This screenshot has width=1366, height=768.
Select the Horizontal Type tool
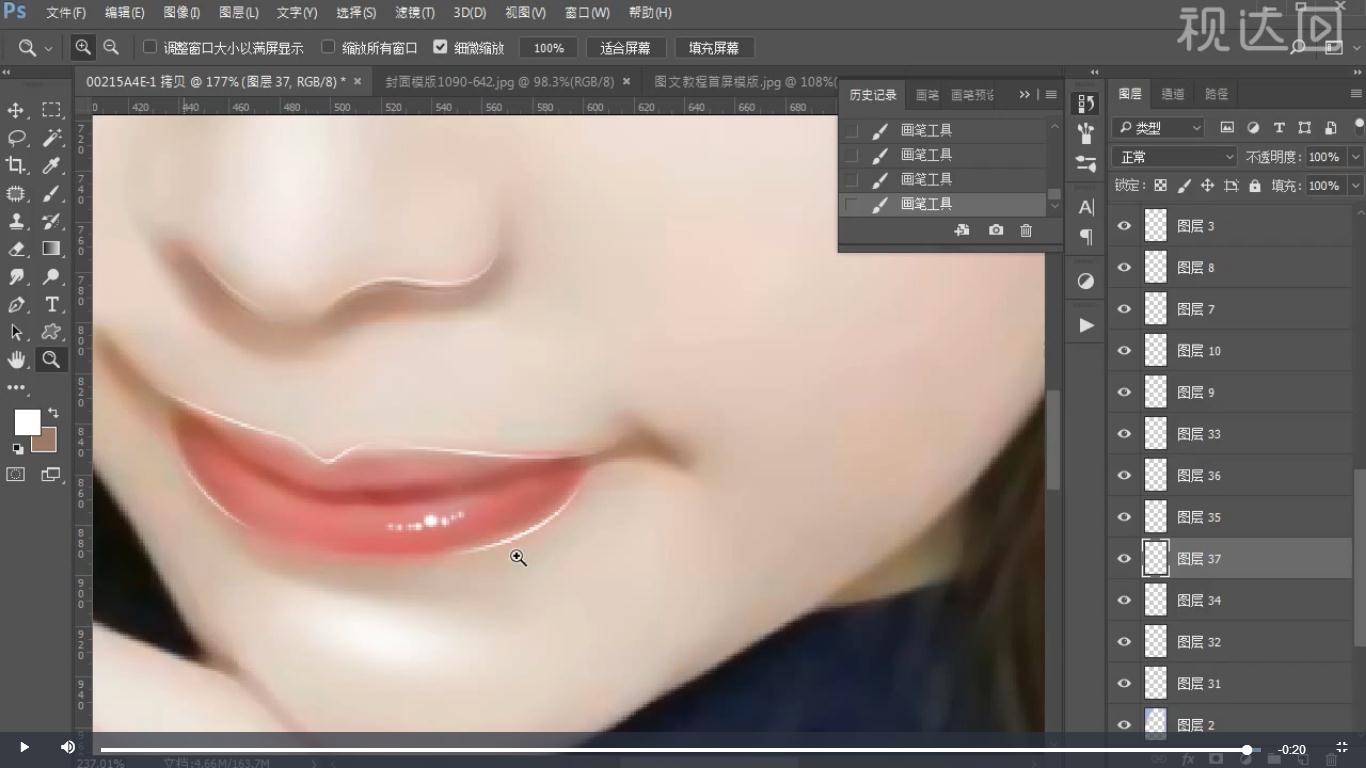tap(51, 305)
